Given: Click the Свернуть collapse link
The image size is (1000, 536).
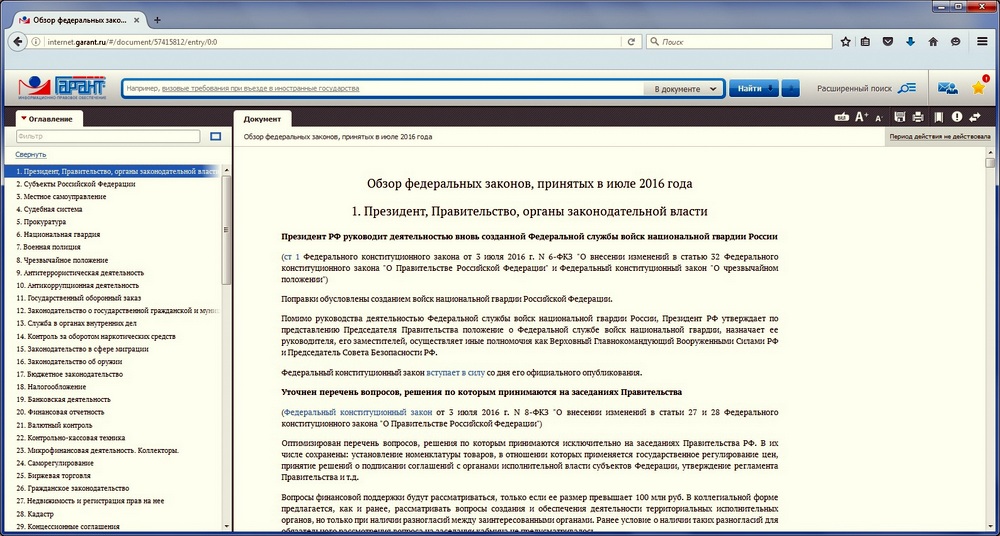Looking at the screenshot, I should click(x=31, y=154).
